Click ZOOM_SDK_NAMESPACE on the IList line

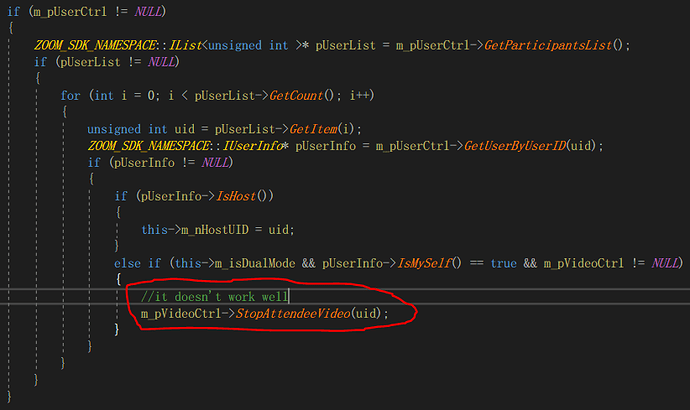tap(95, 45)
